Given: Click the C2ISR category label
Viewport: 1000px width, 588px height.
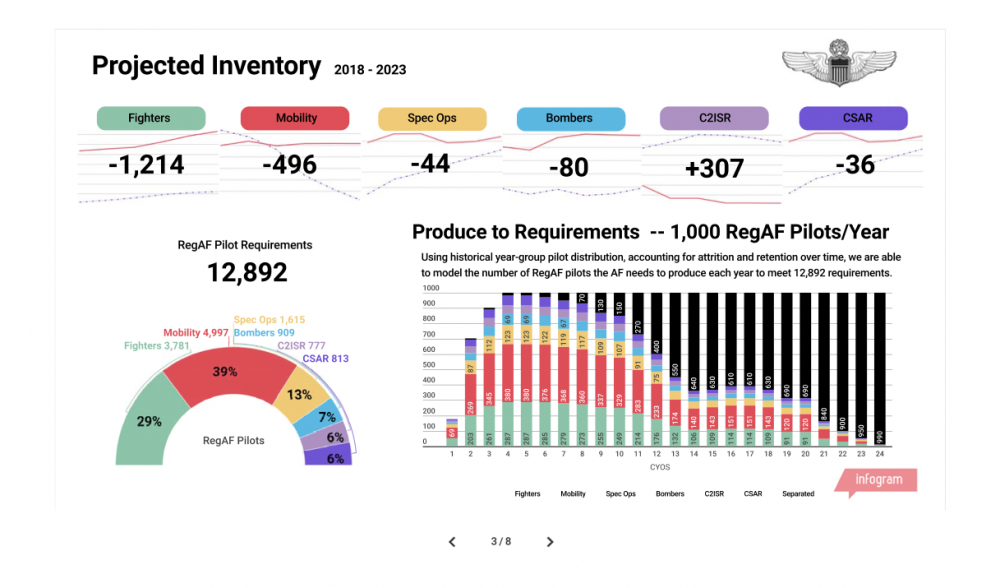Looking at the screenshot, I should click(714, 118).
